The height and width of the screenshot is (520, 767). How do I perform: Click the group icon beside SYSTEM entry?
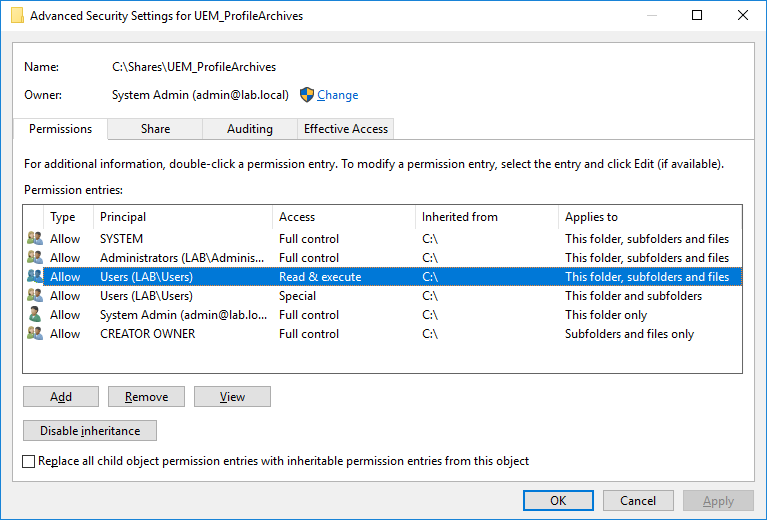pyautogui.click(x=35, y=239)
